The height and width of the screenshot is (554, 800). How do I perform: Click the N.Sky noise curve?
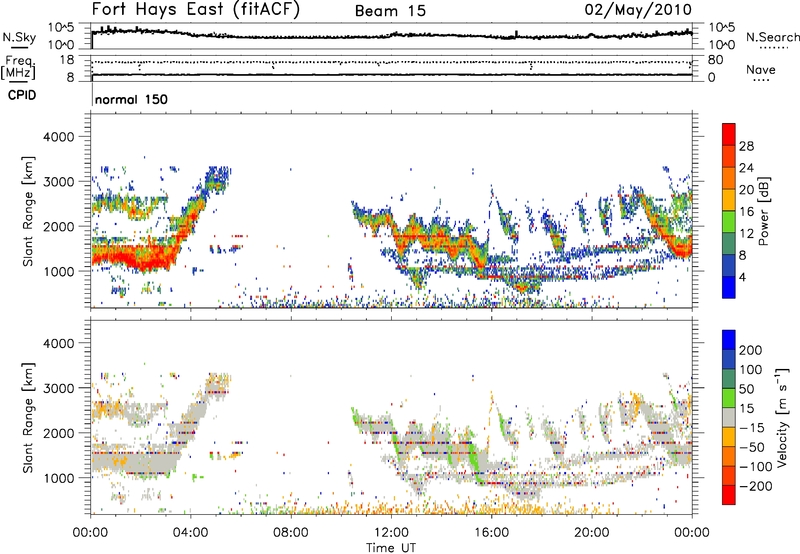coord(391,35)
